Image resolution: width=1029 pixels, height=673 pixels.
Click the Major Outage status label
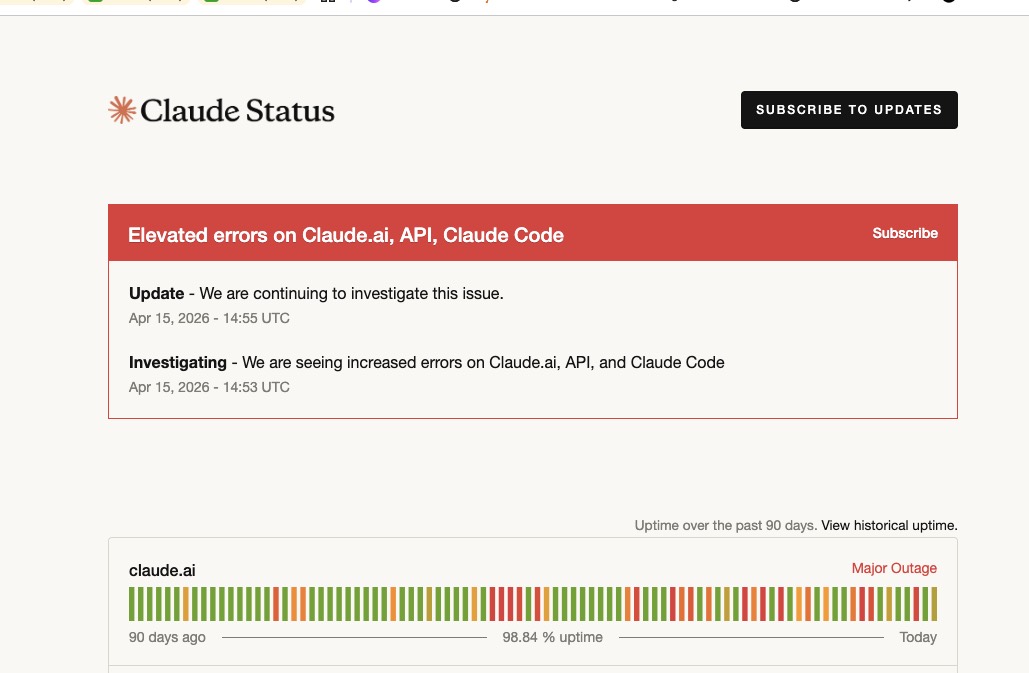pos(894,568)
